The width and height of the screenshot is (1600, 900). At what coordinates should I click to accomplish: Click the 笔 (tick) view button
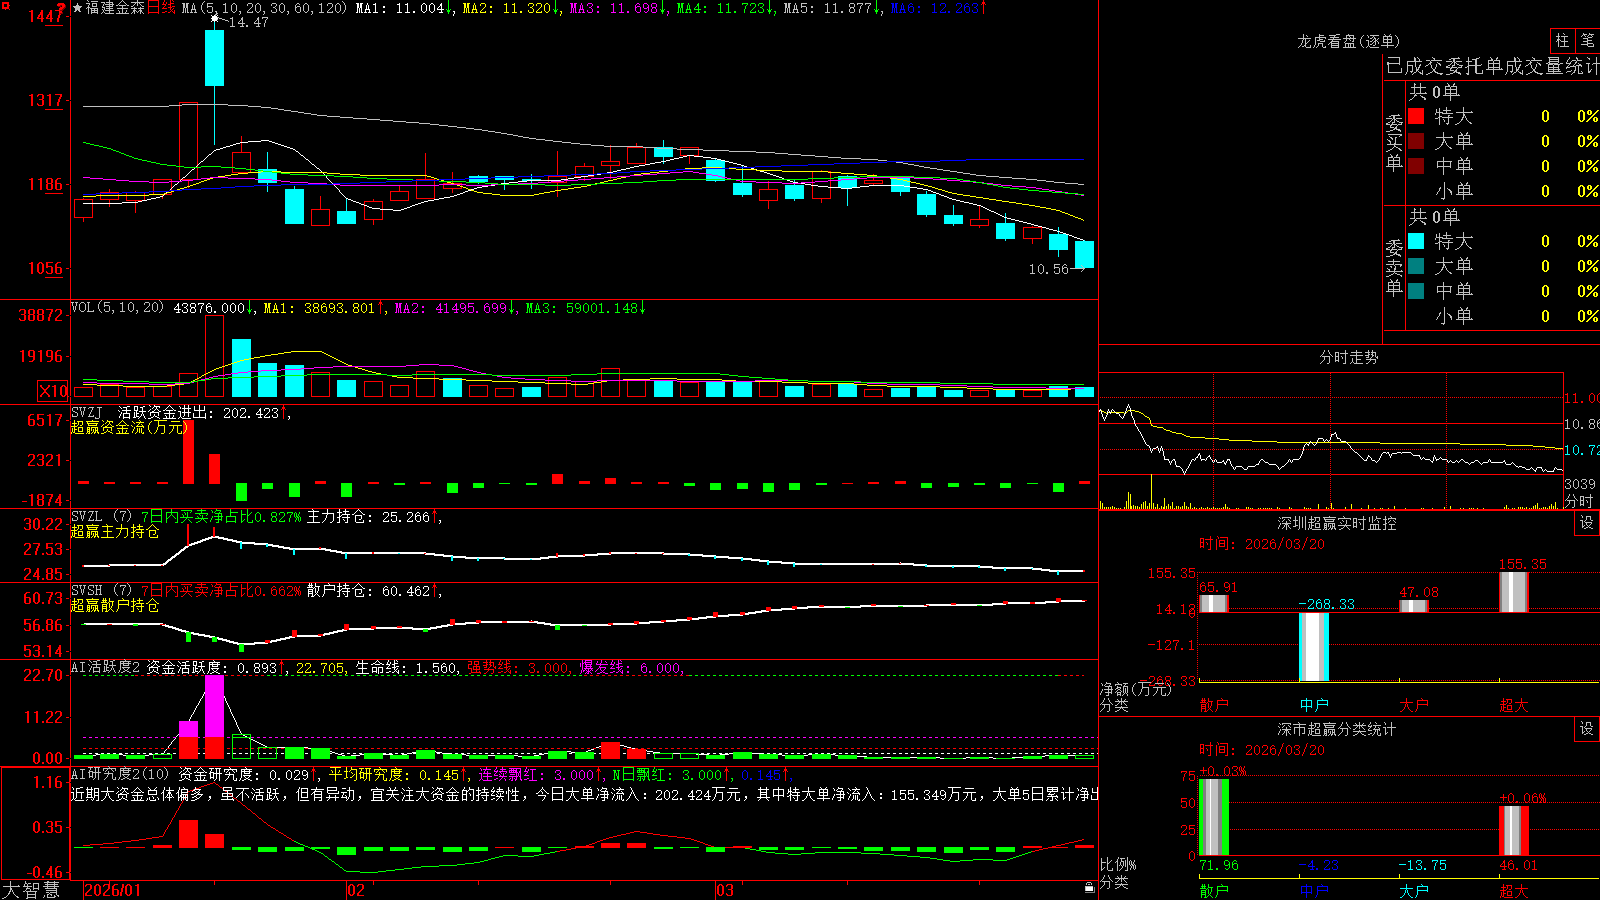click(1587, 40)
